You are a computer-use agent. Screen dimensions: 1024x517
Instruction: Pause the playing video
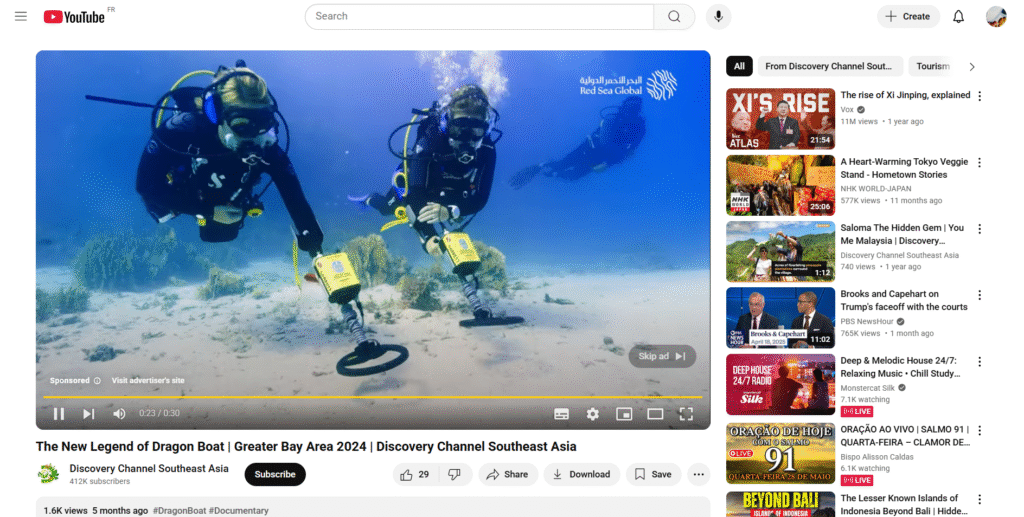click(x=59, y=414)
